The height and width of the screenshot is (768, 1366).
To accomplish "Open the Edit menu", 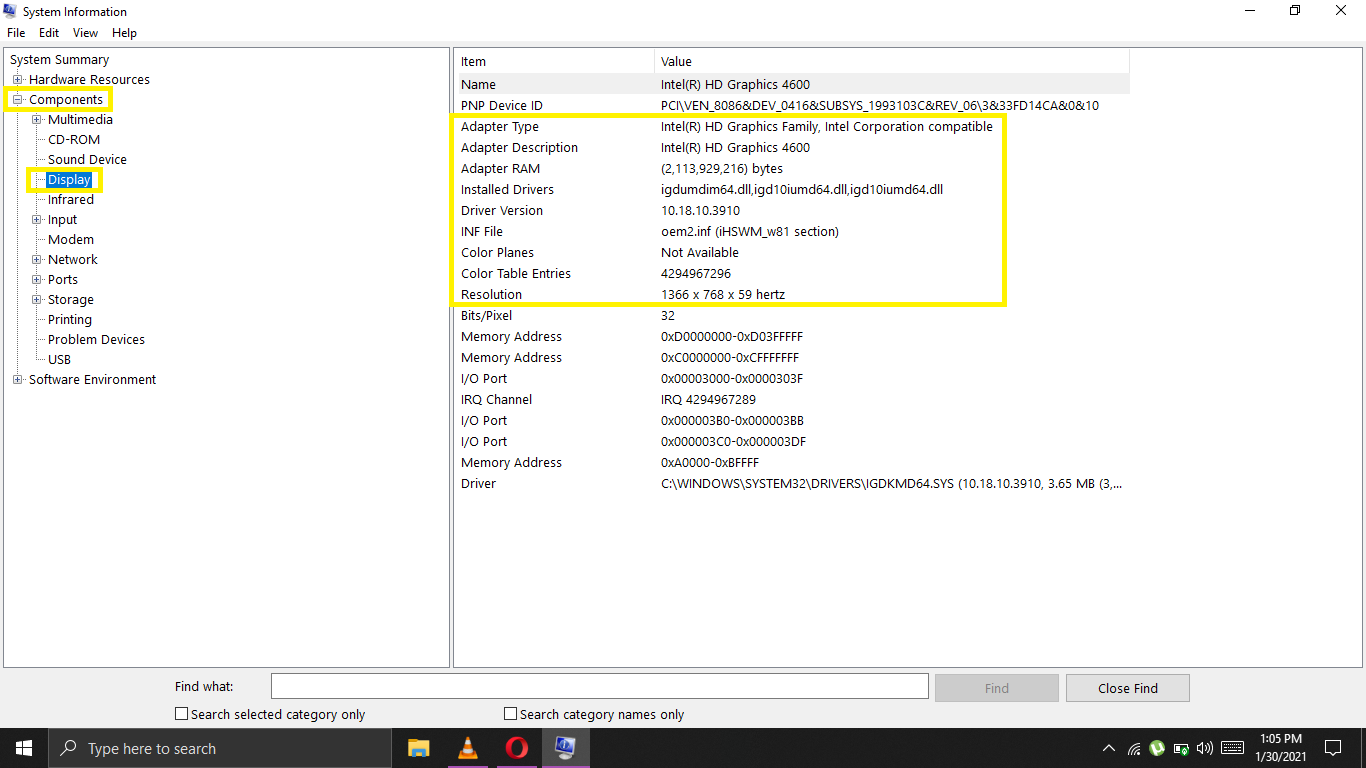I will point(49,33).
